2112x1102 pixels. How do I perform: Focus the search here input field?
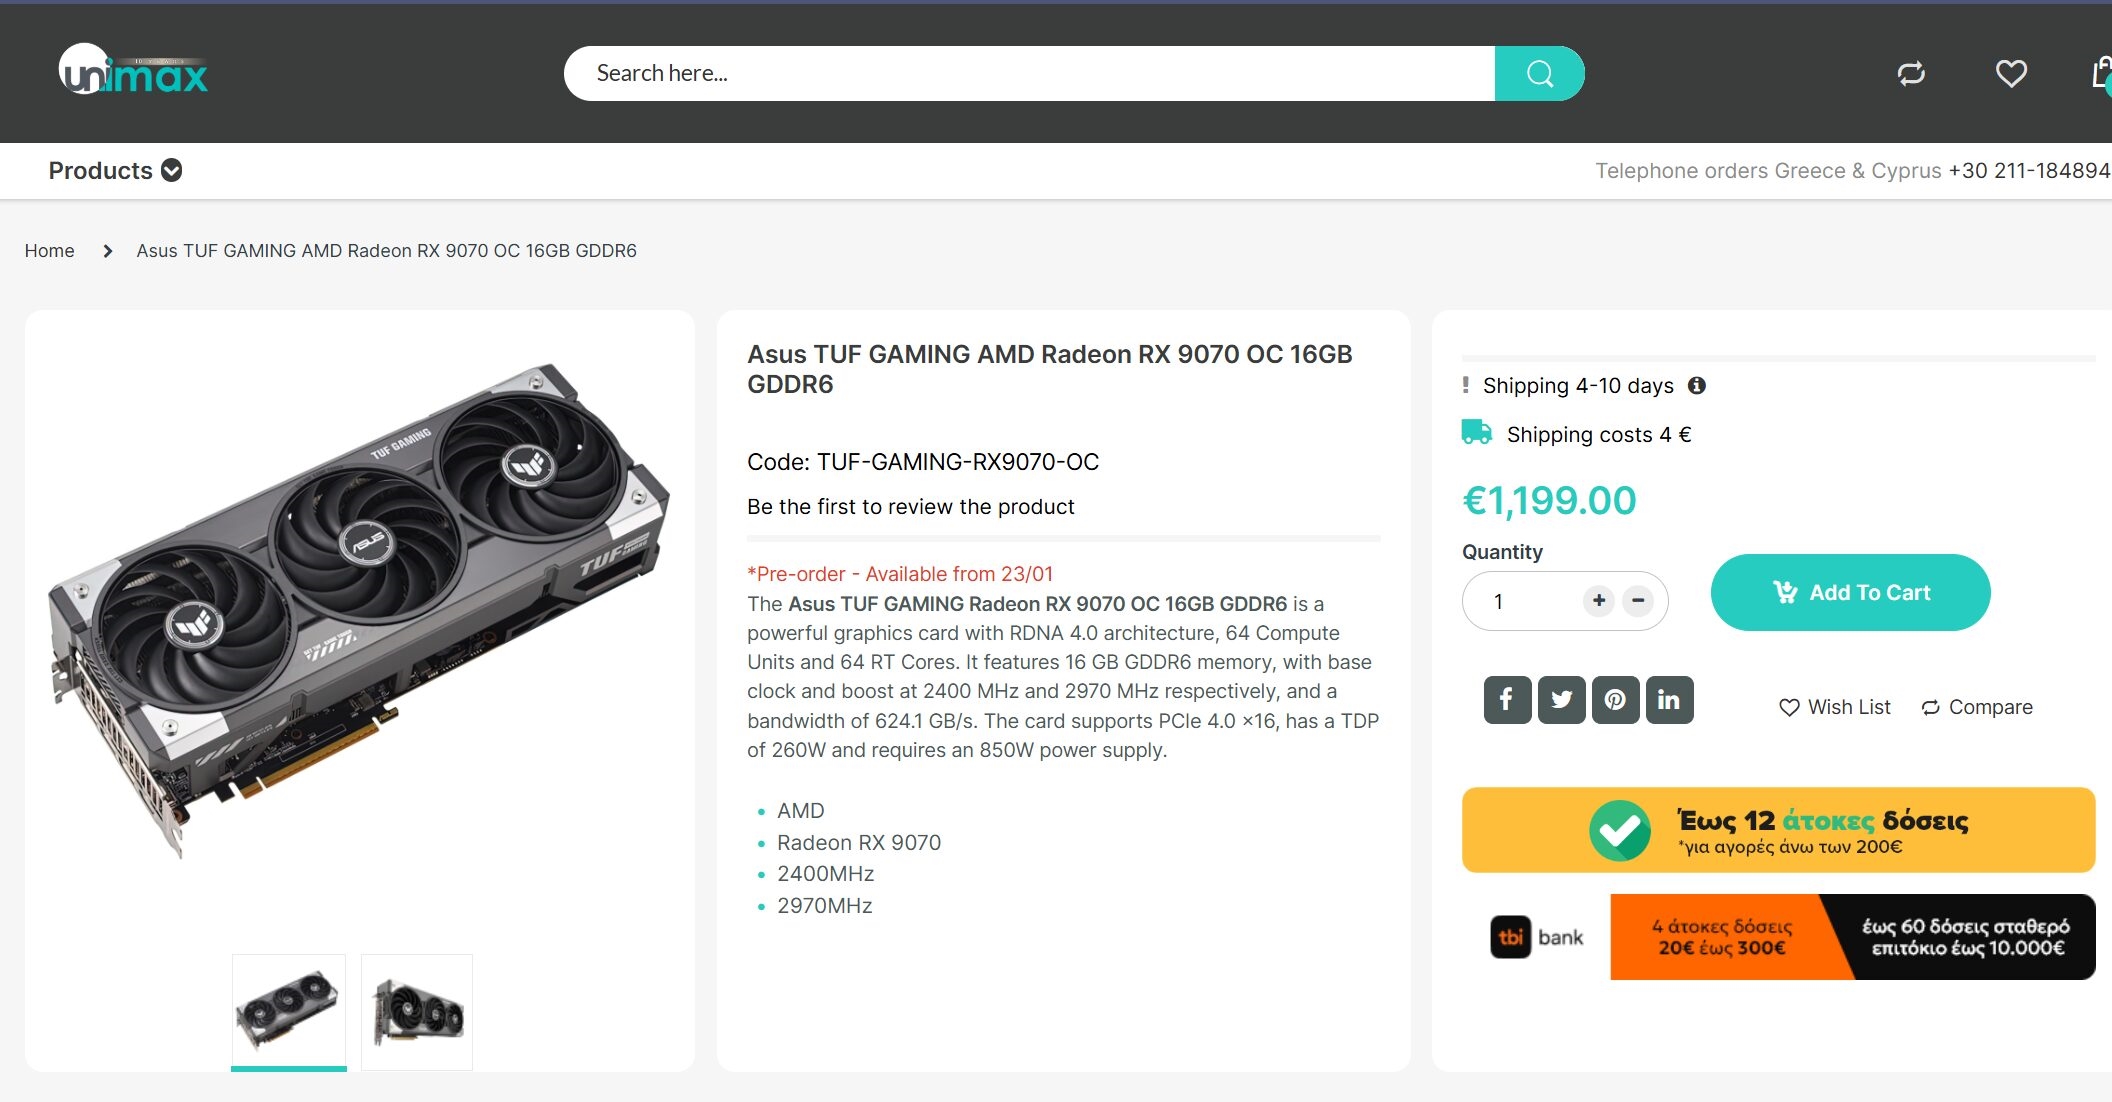(1030, 73)
